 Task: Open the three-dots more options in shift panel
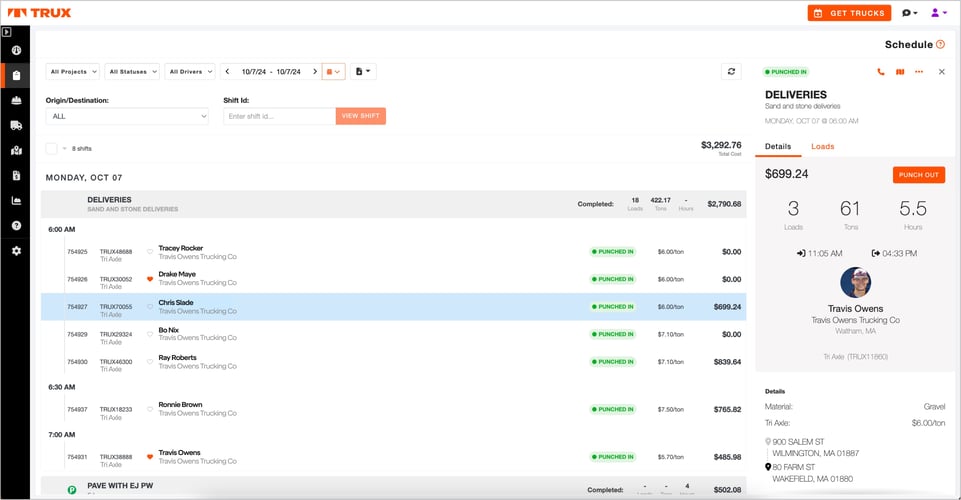pos(919,72)
